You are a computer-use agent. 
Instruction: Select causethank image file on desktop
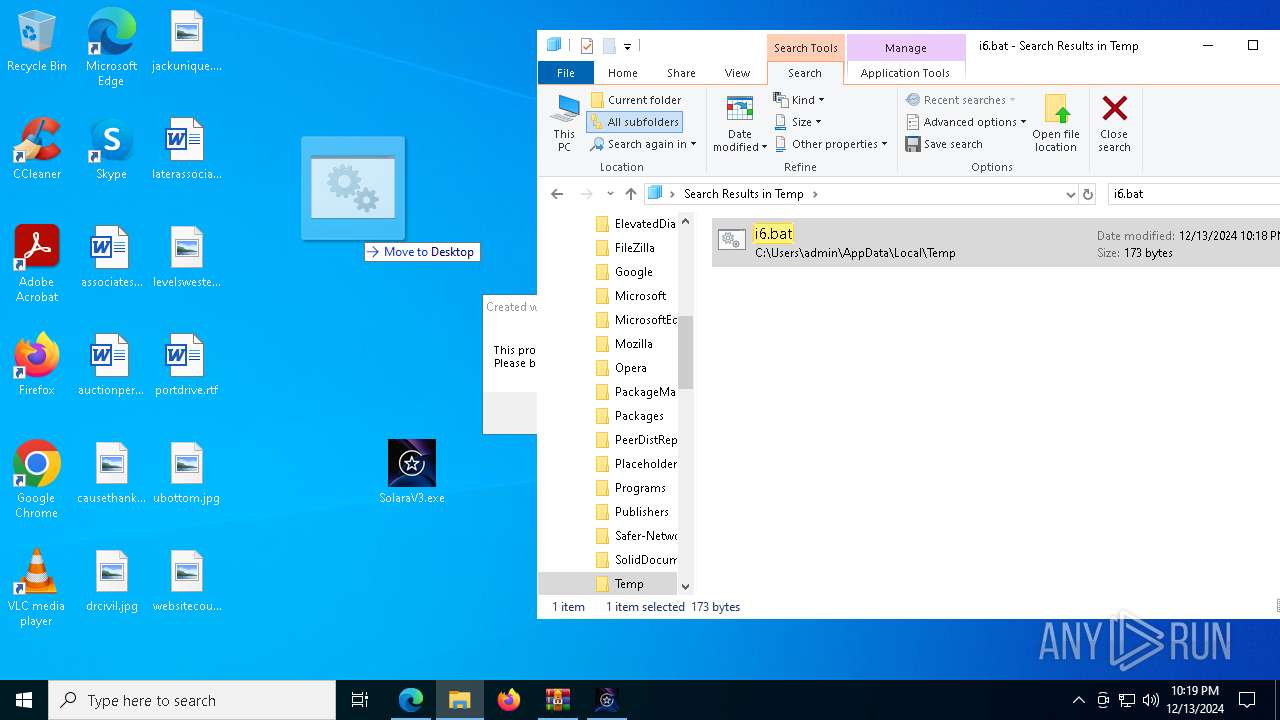(111, 474)
